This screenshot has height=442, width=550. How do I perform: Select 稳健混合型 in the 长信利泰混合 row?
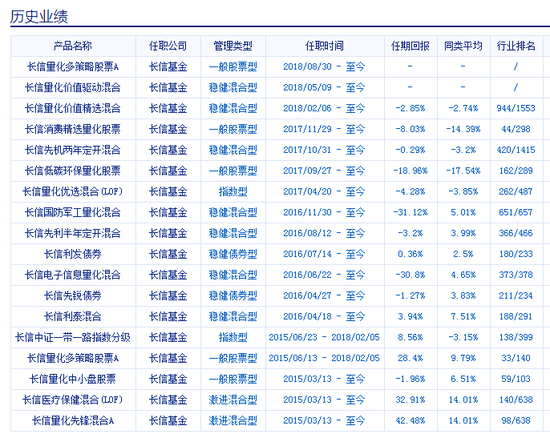(x=233, y=317)
